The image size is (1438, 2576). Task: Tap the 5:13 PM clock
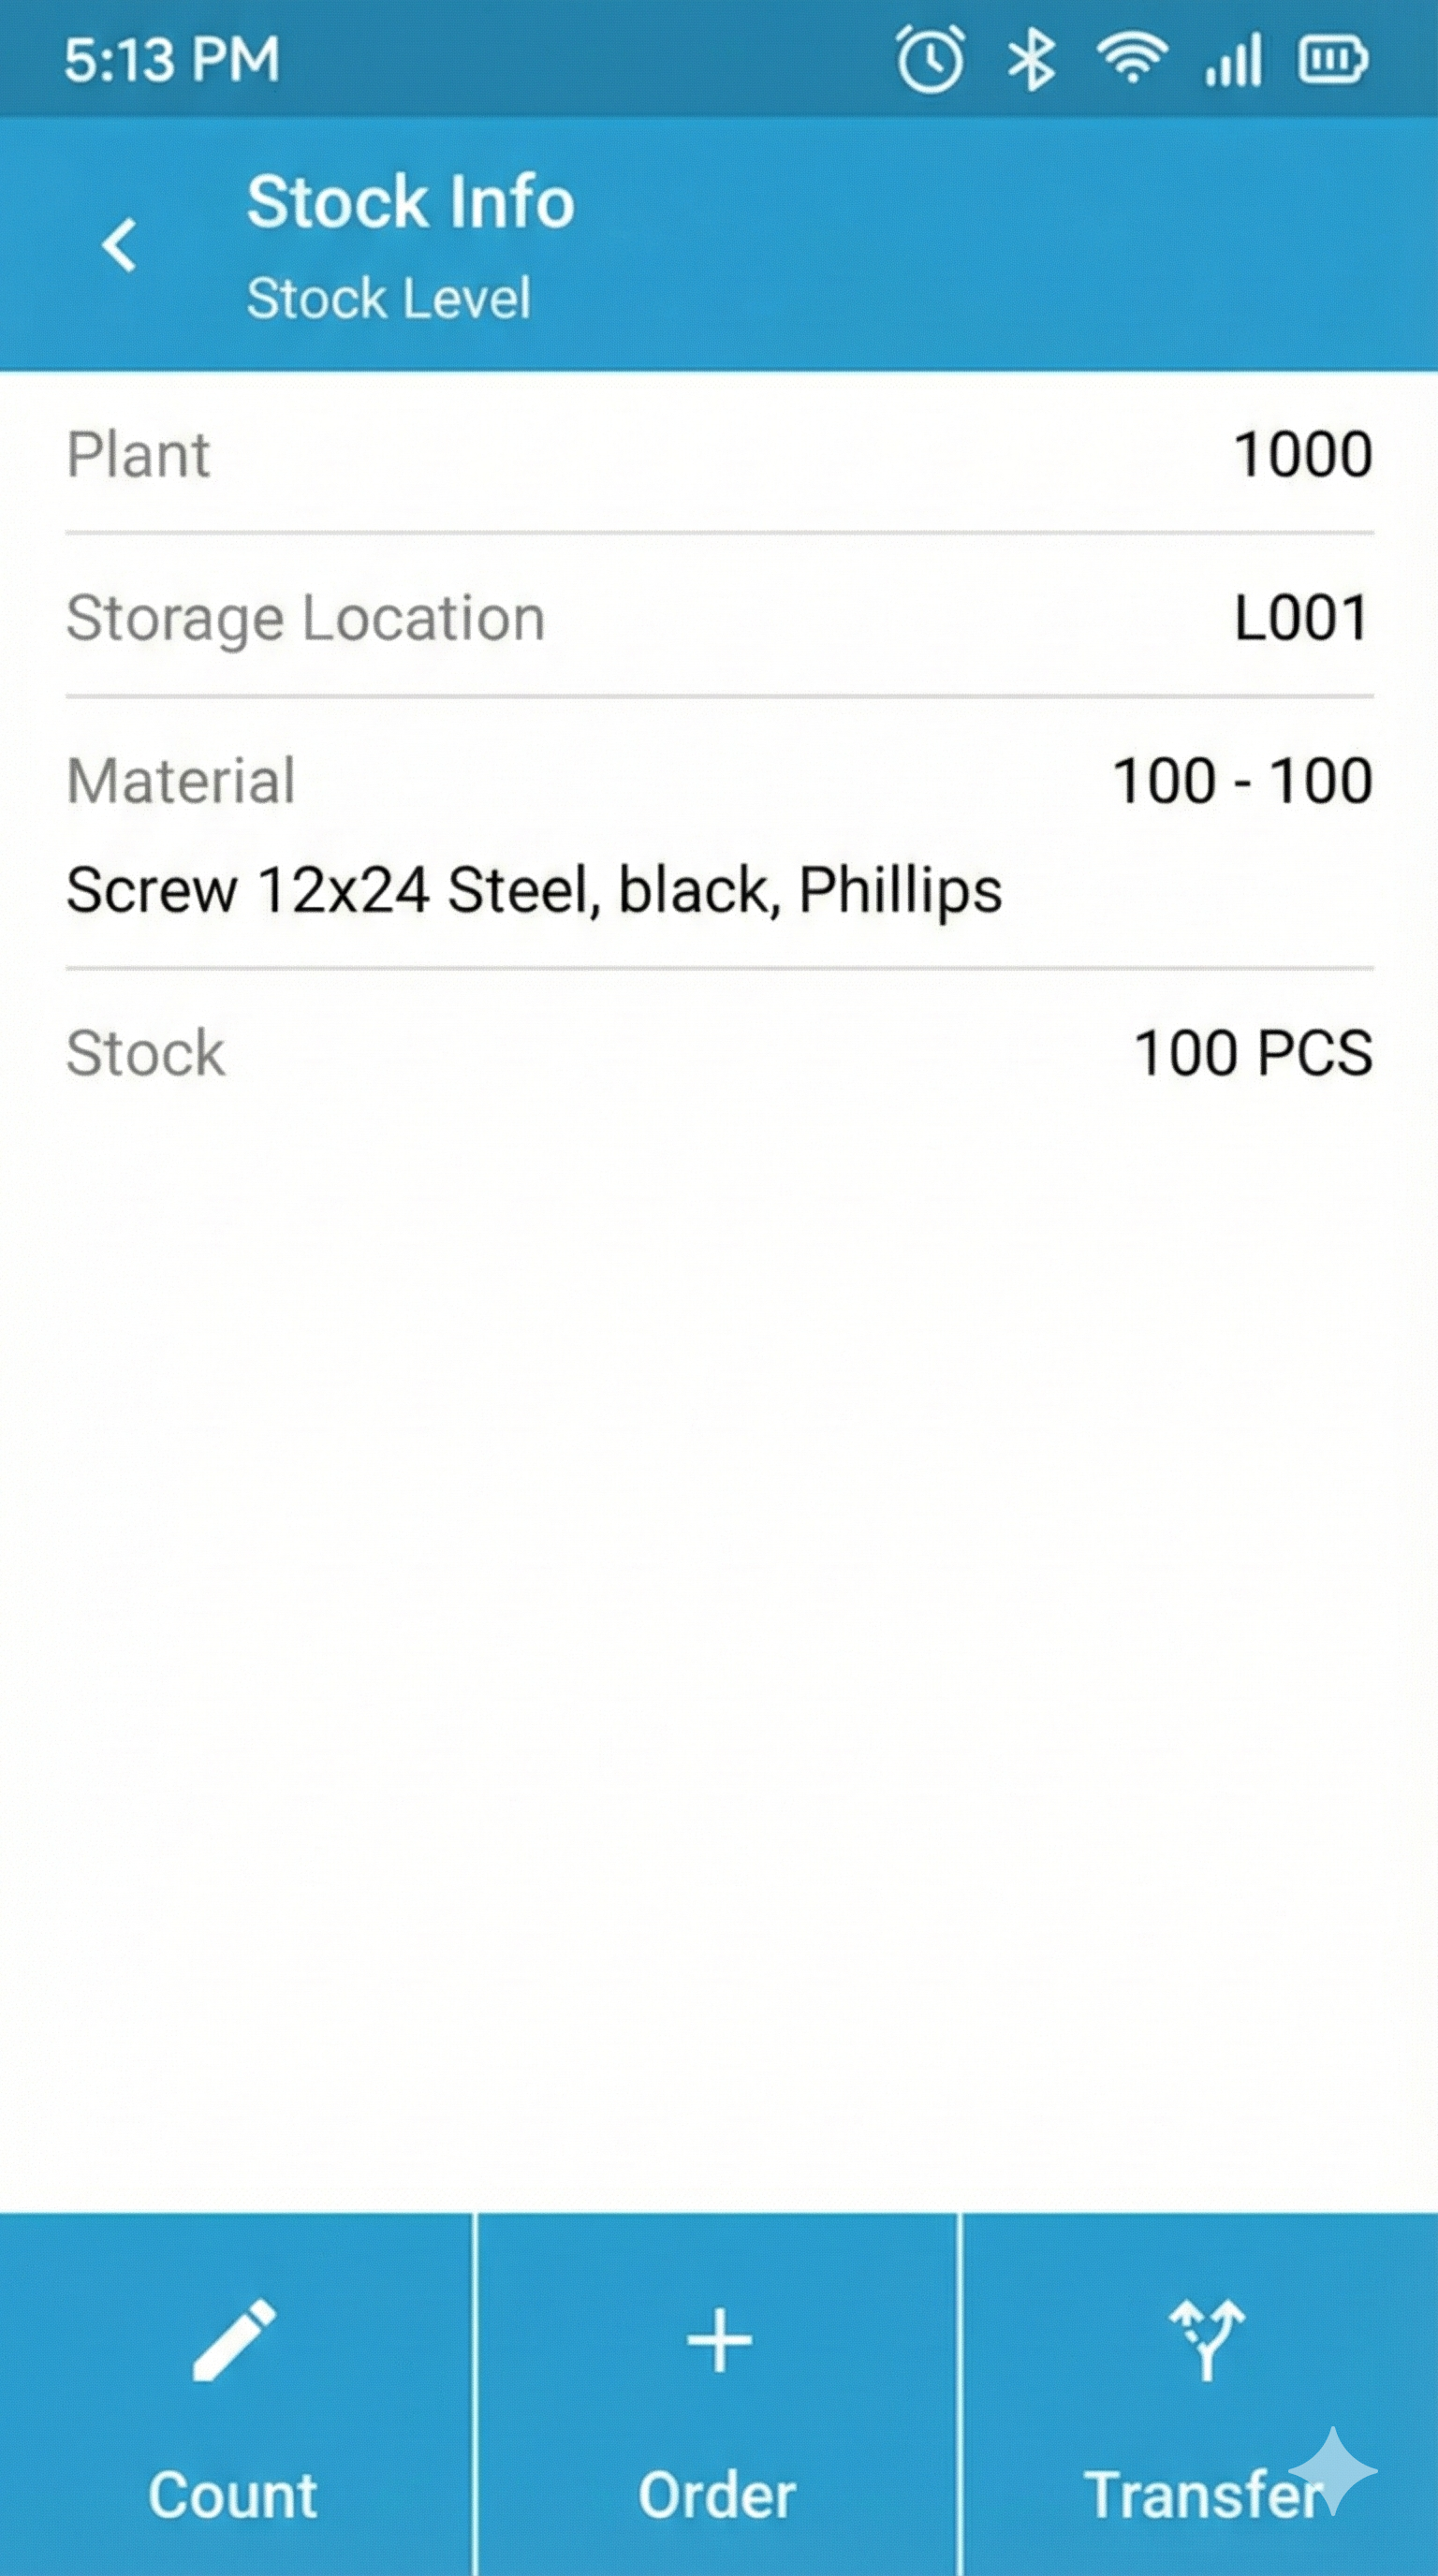pyautogui.click(x=172, y=60)
